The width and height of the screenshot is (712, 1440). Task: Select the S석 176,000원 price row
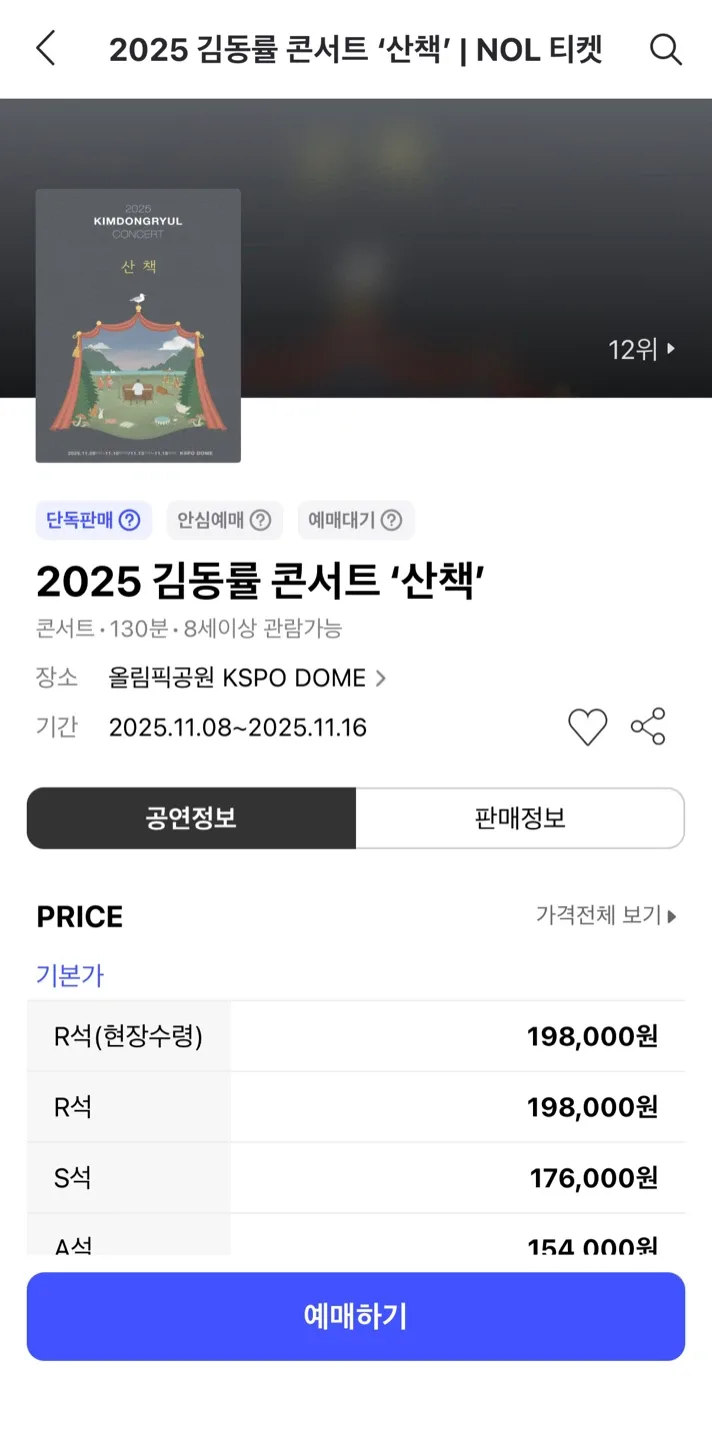[x=356, y=1178]
